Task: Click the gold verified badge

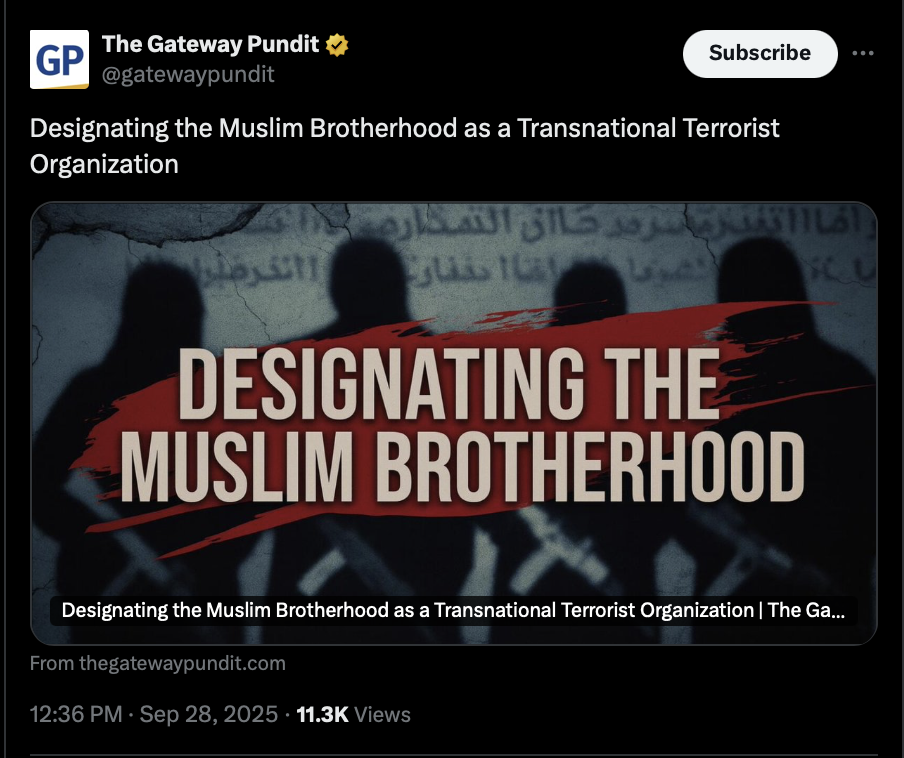Action: tap(337, 45)
